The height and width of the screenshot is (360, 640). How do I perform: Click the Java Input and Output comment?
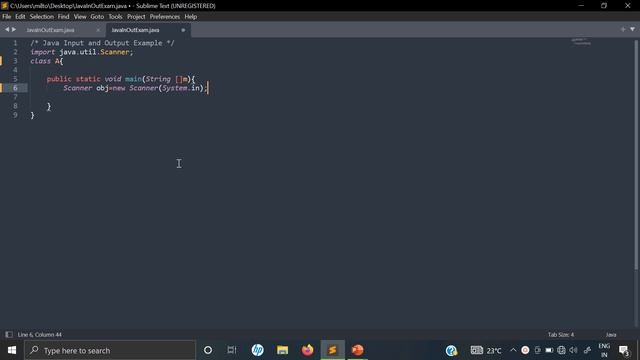click(102, 43)
